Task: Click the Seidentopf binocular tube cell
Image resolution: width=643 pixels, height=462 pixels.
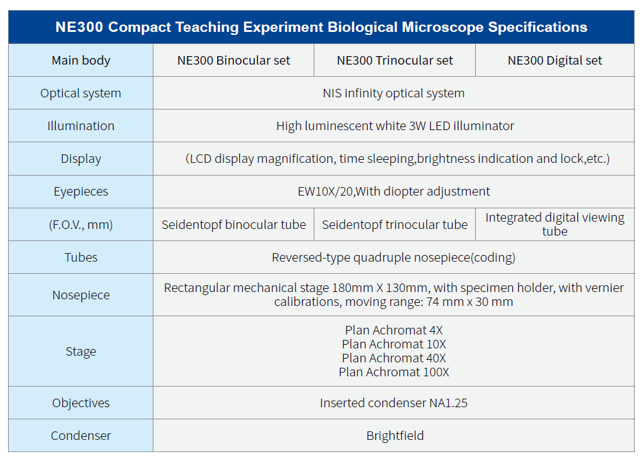Action: [233, 224]
